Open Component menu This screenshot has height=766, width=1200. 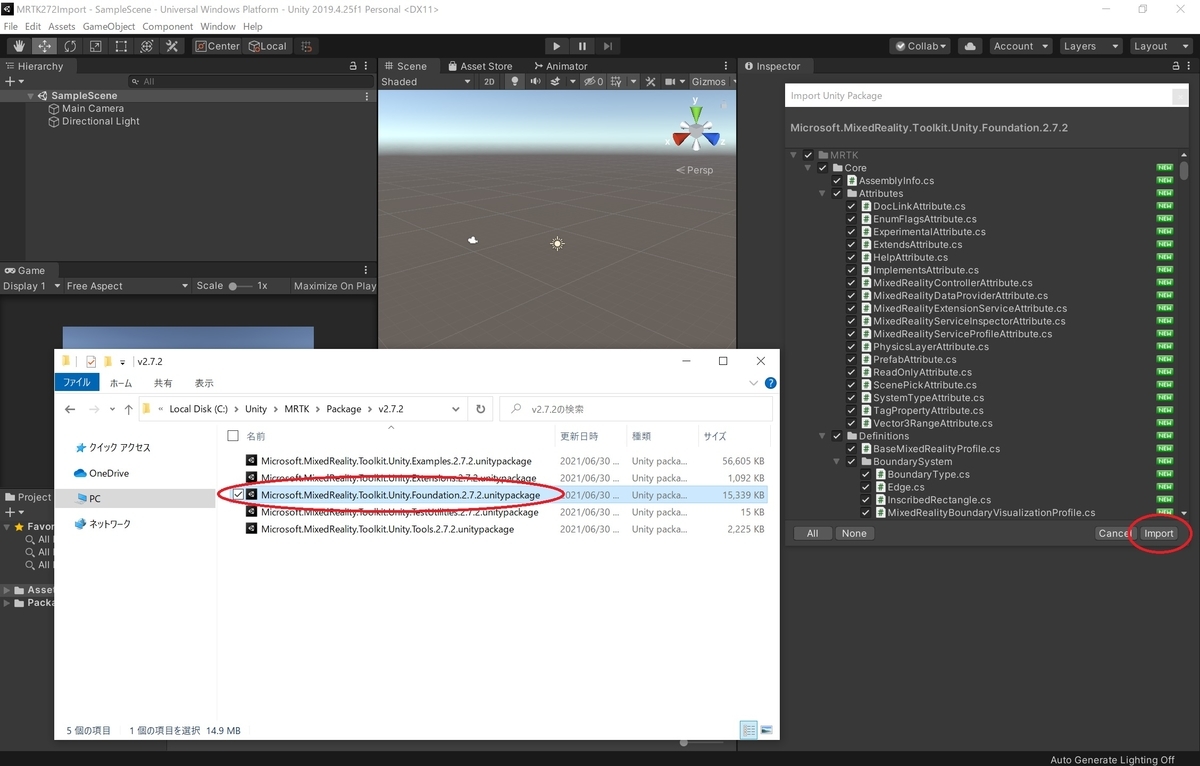click(168, 26)
